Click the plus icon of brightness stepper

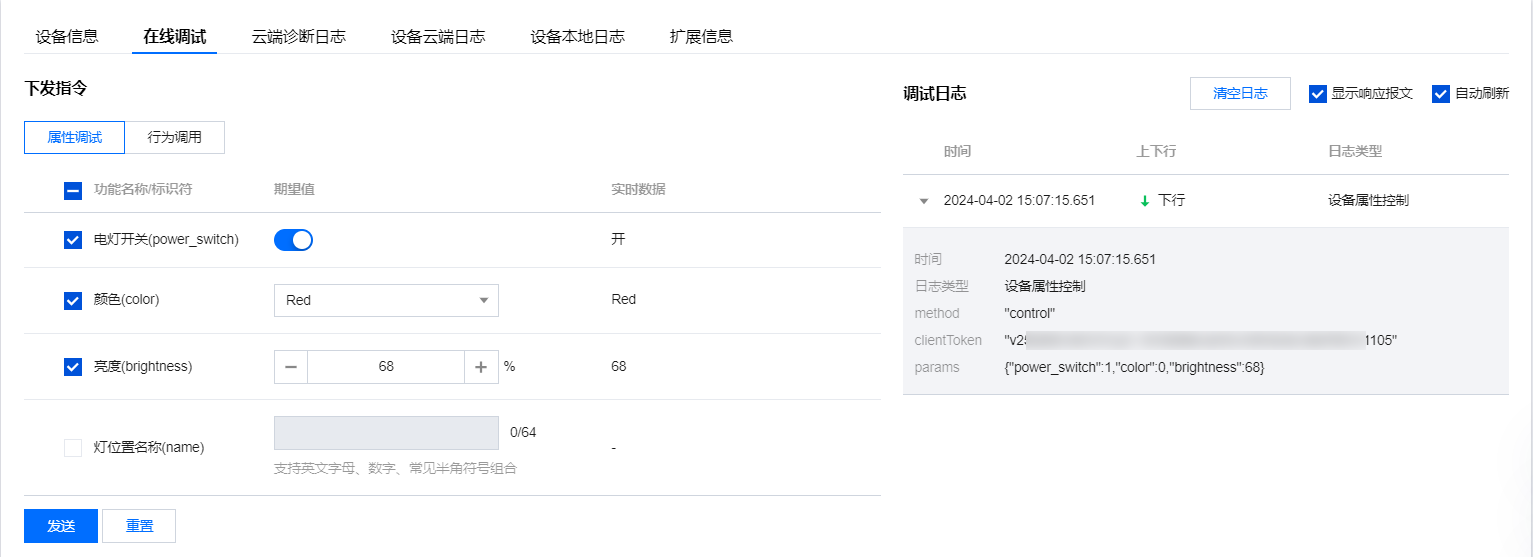481,367
